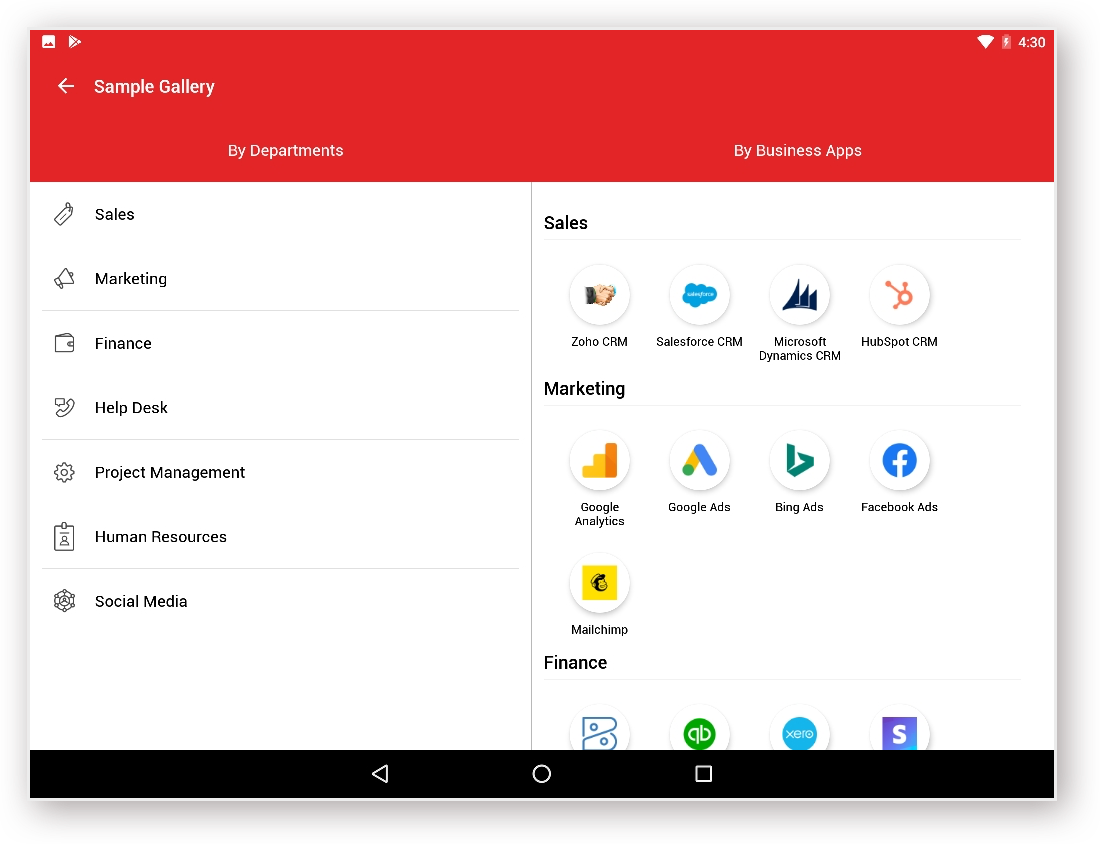Select the Help Desk department
The width and height of the screenshot is (1100, 844).
pos(281,408)
